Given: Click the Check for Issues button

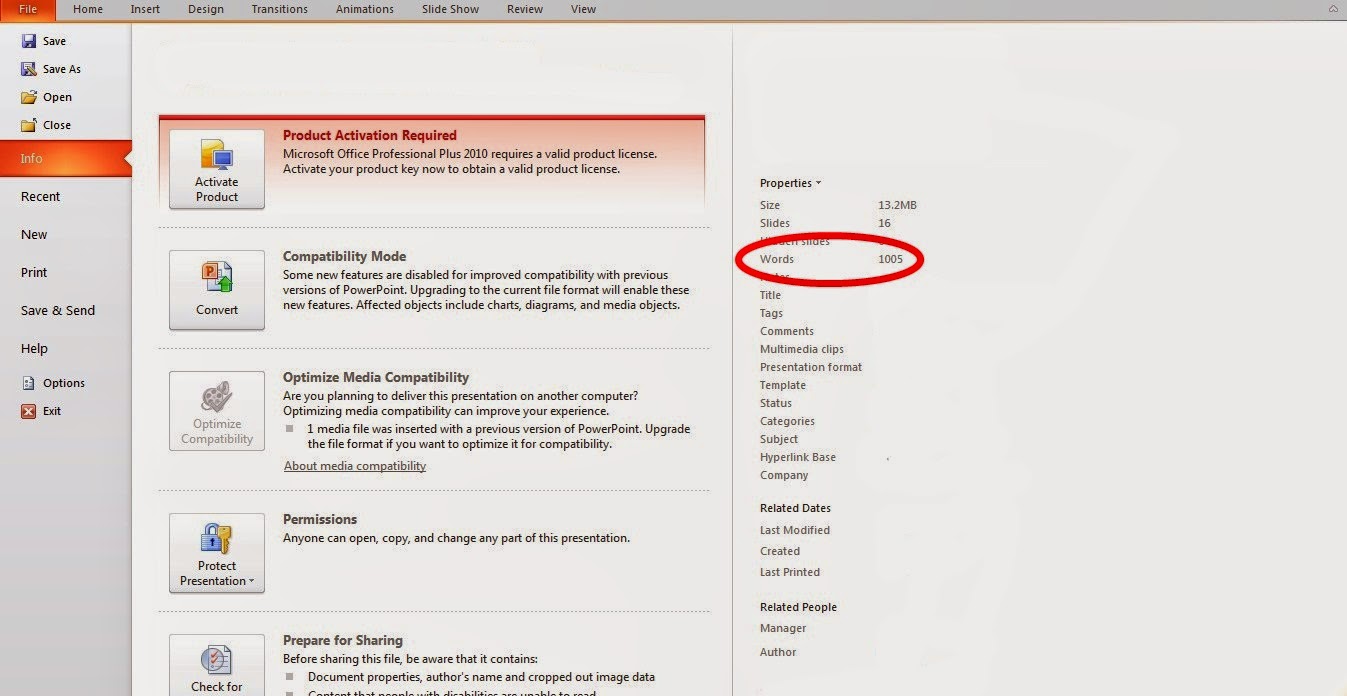Looking at the screenshot, I should click(217, 665).
